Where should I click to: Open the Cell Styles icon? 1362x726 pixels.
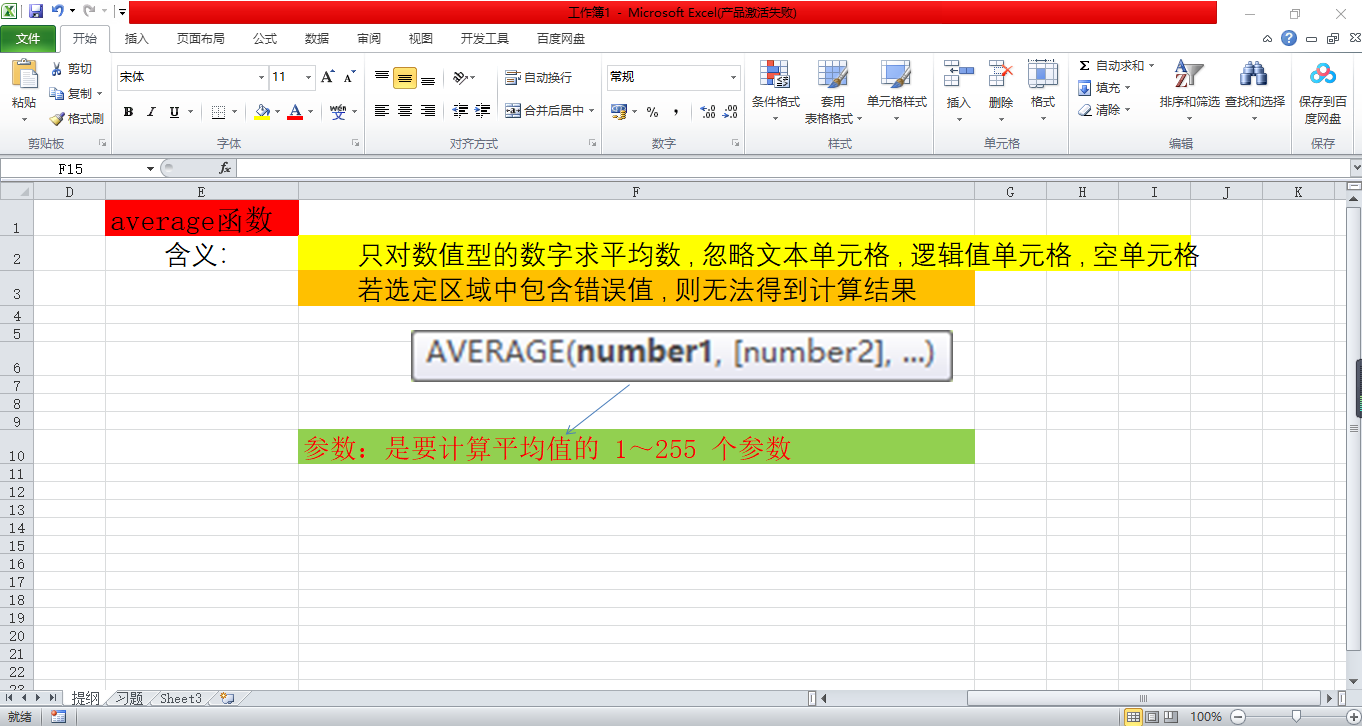point(896,74)
